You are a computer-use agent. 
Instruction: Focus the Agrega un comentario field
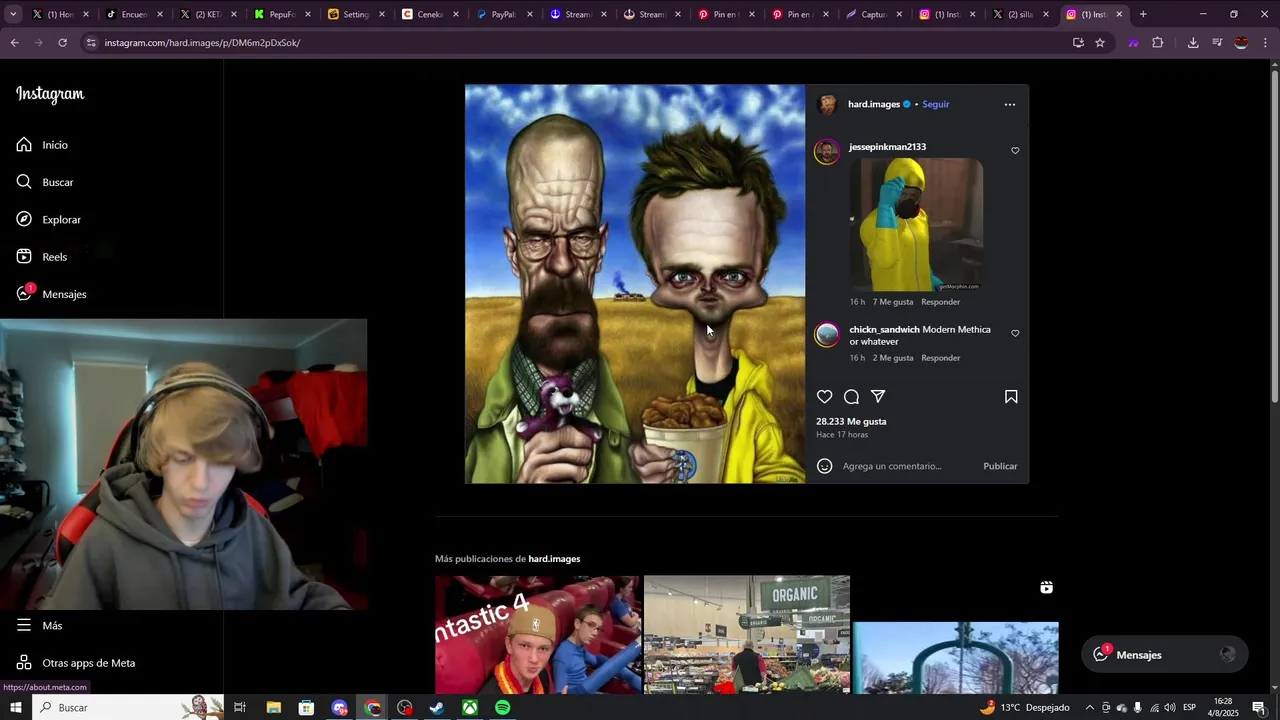click(x=906, y=466)
